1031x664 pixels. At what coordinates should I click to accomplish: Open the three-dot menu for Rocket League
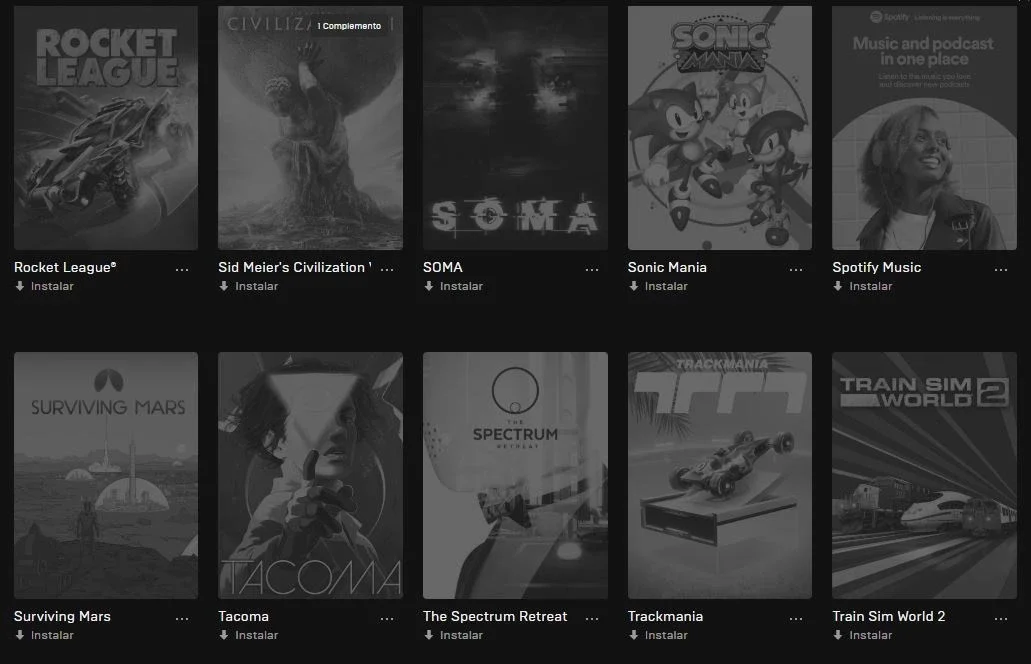[182, 269]
